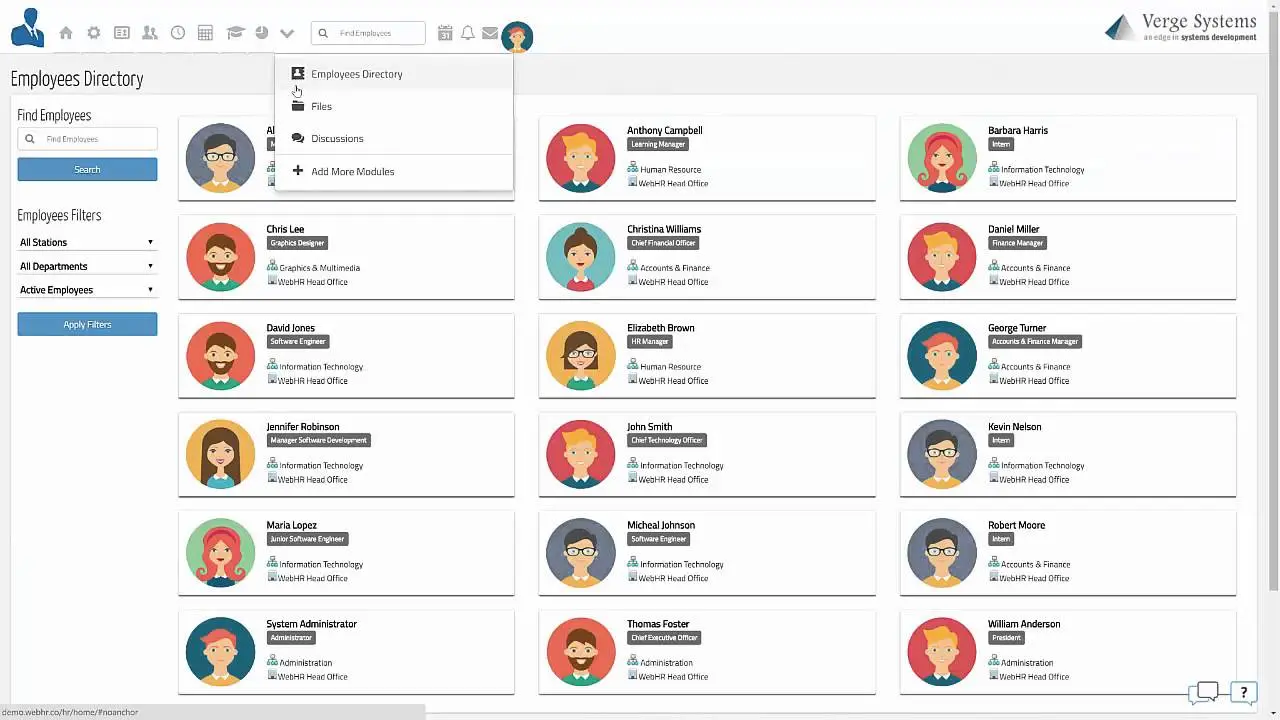Open the calendar icon near notifications
Viewport: 1280px width, 720px height.
[x=445, y=32]
